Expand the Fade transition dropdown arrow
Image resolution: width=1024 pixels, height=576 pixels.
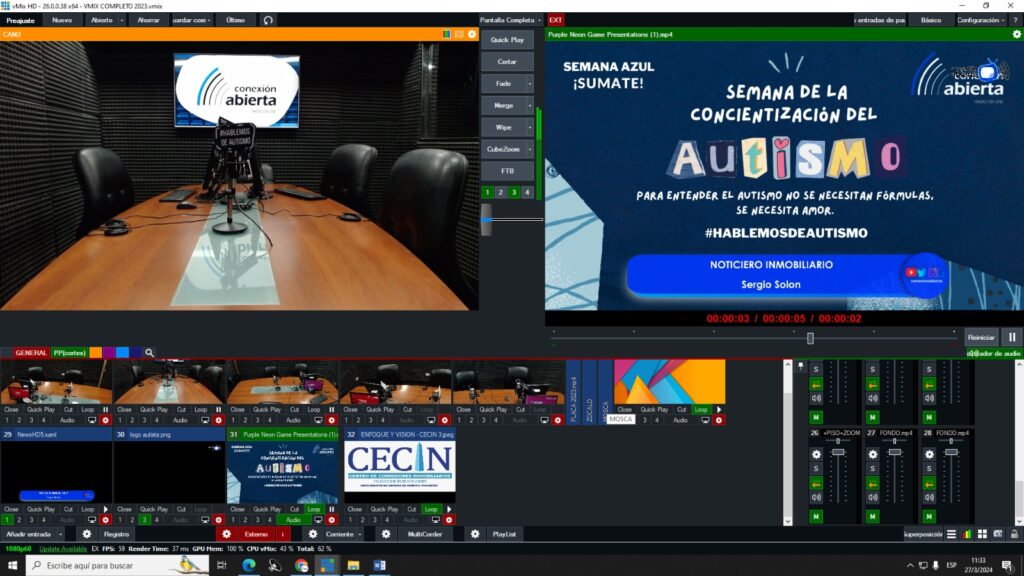(529, 84)
